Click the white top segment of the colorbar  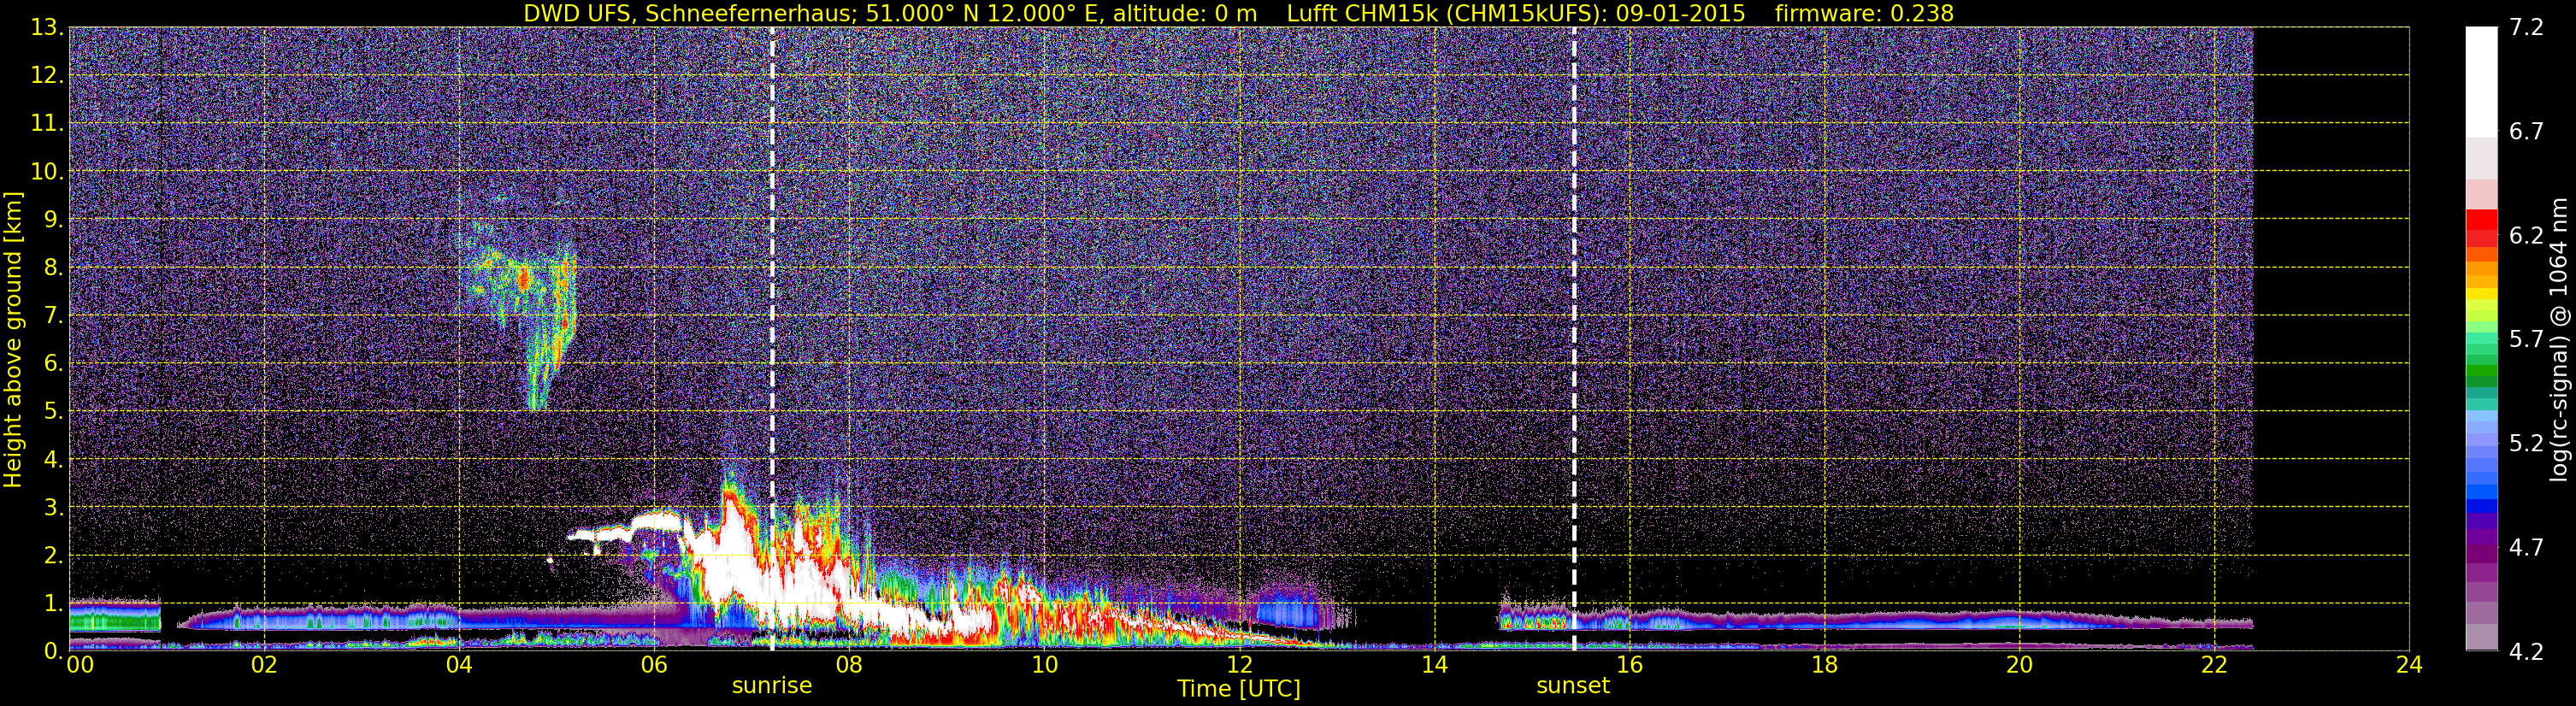pyautogui.click(x=2481, y=82)
